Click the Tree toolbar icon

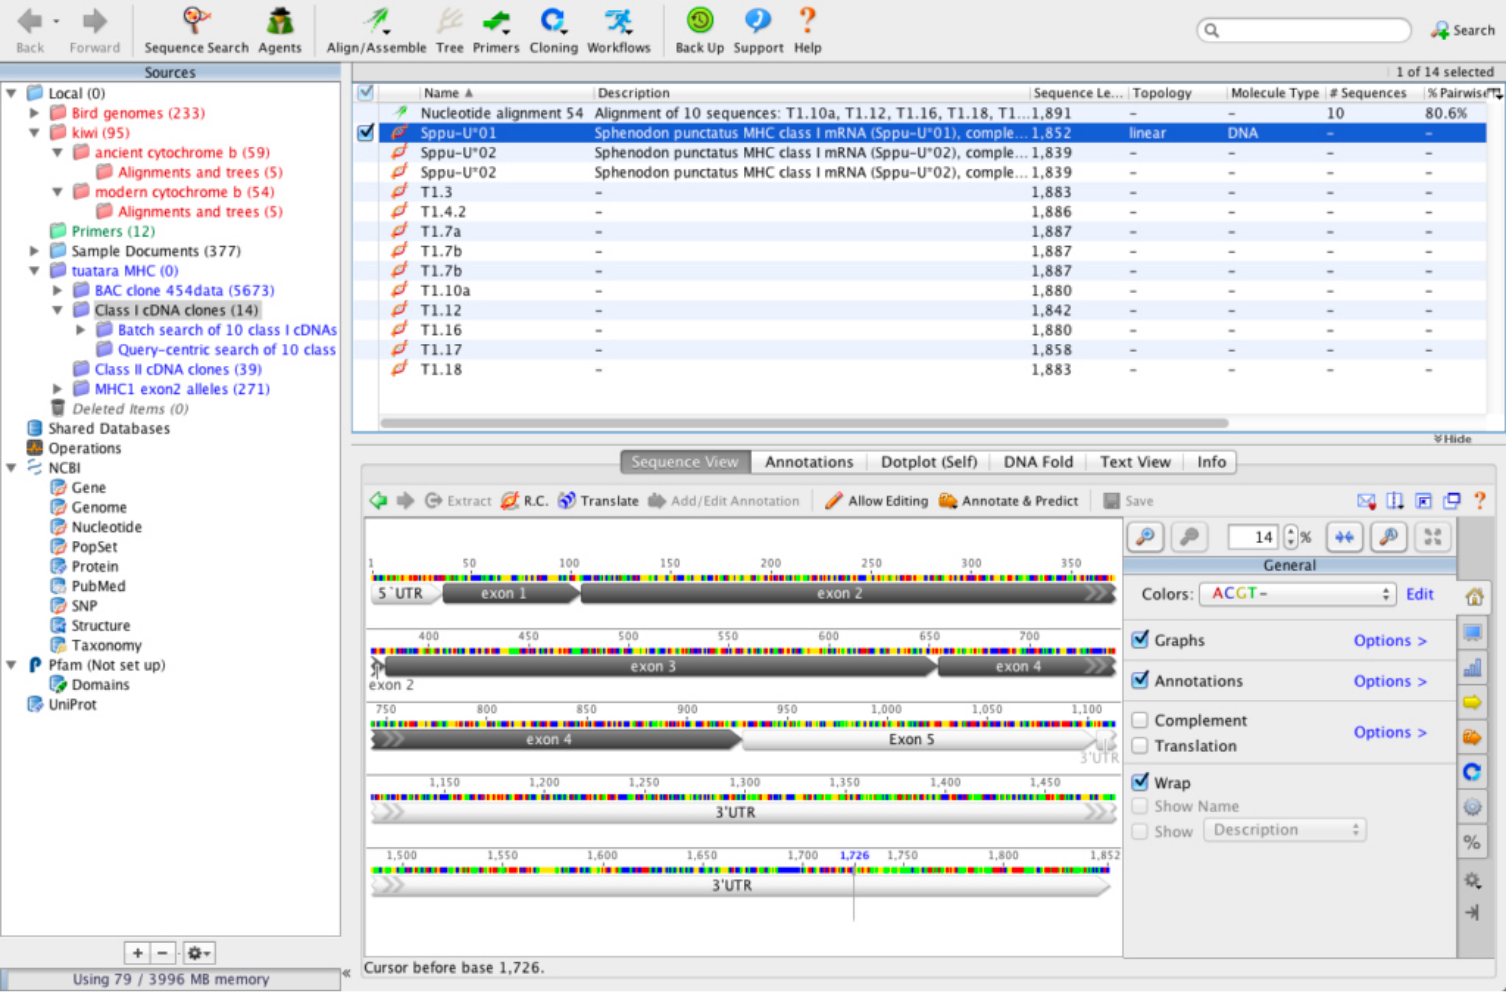coord(450,30)
